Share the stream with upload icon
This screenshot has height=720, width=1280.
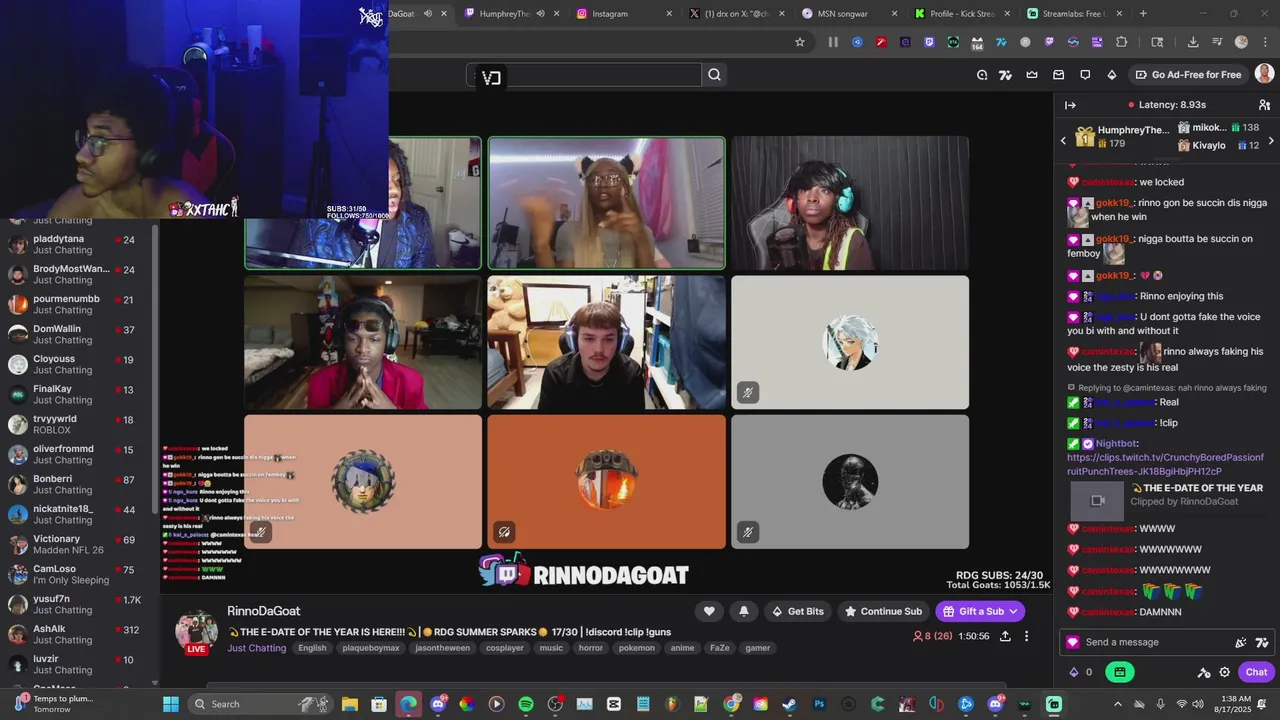1005,636
